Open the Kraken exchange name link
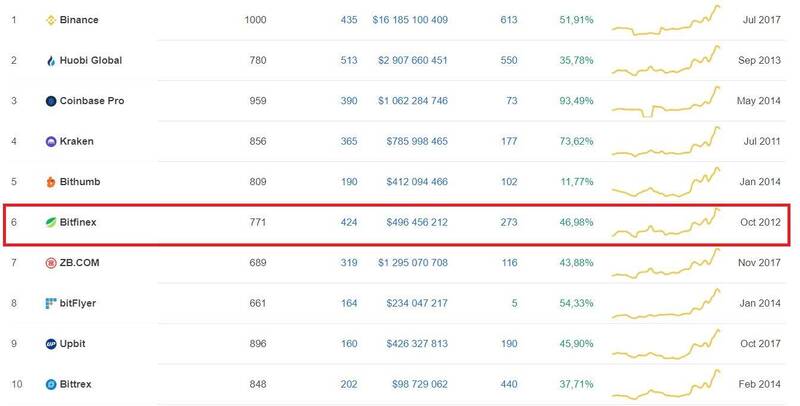The width and height of the screenshot is (800, 406). pyautogui.click(x=77, y=141)
